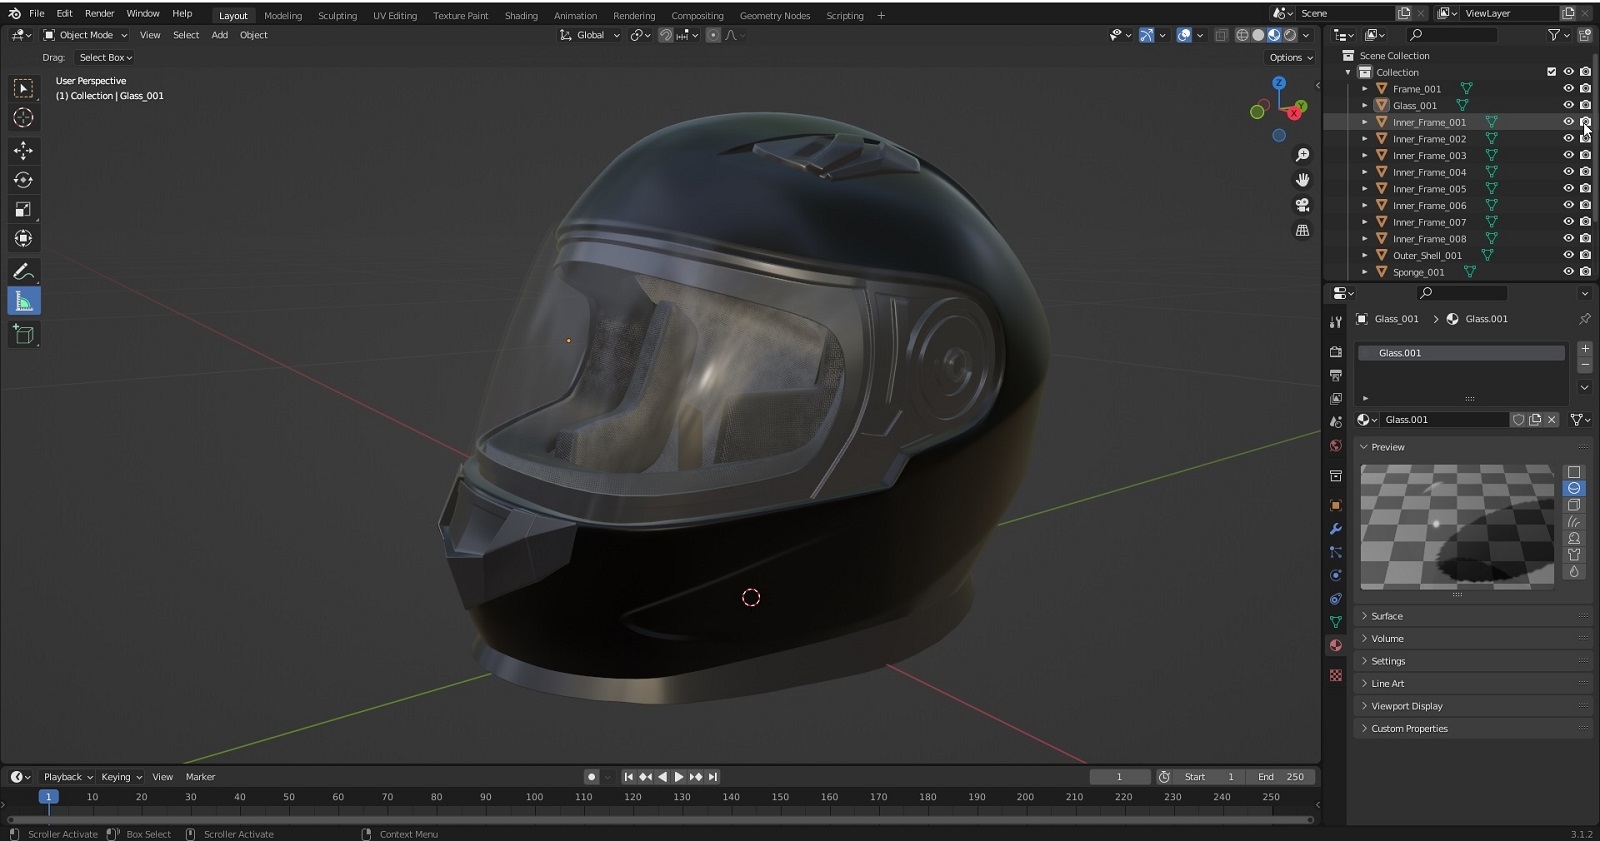Select sphere preview shape icon
This screenshot has height=841, width=1600.
(1574, 488)
